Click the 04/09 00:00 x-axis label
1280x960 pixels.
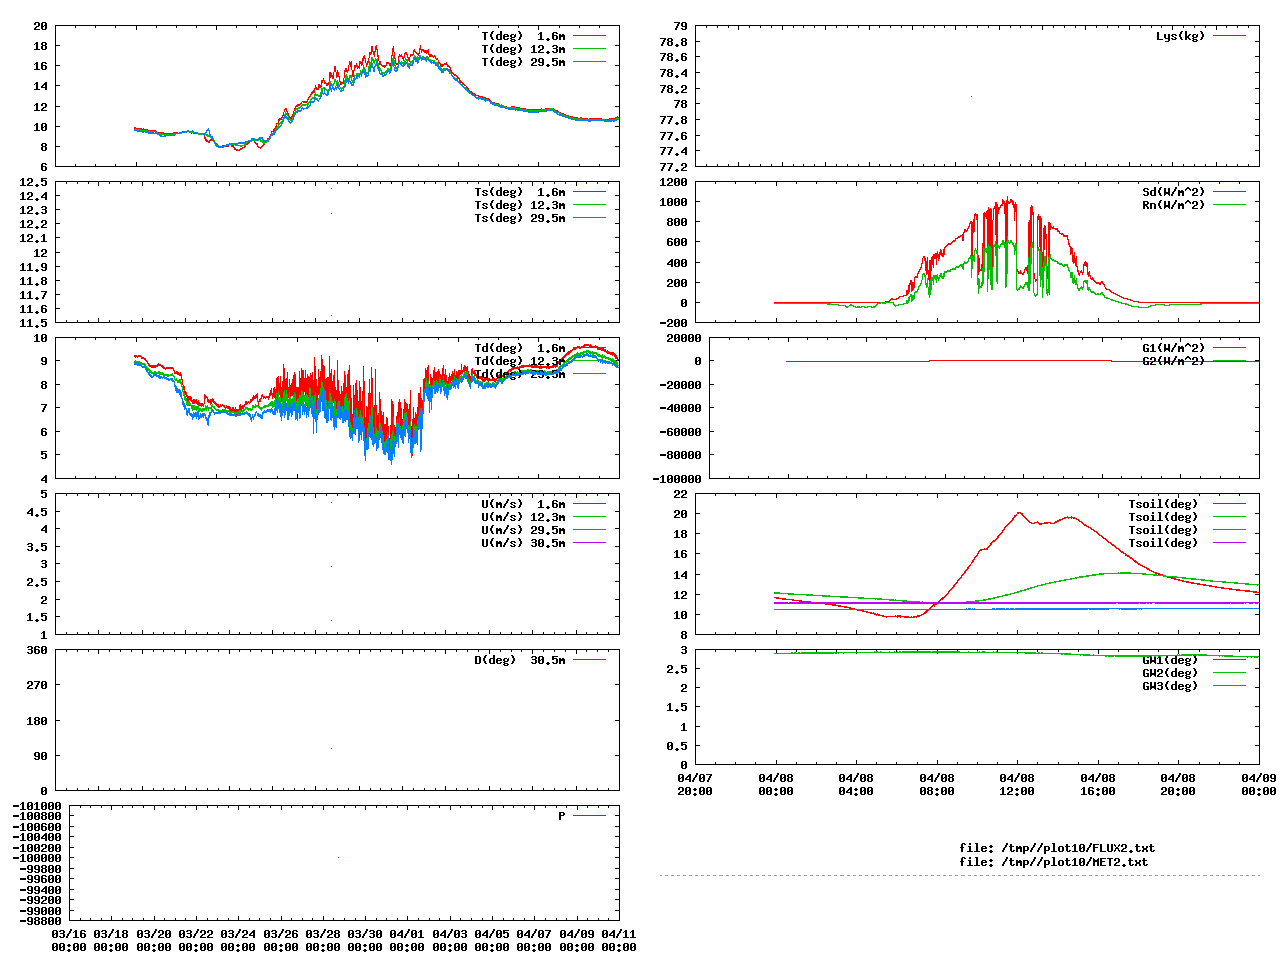coord(1258,784)
